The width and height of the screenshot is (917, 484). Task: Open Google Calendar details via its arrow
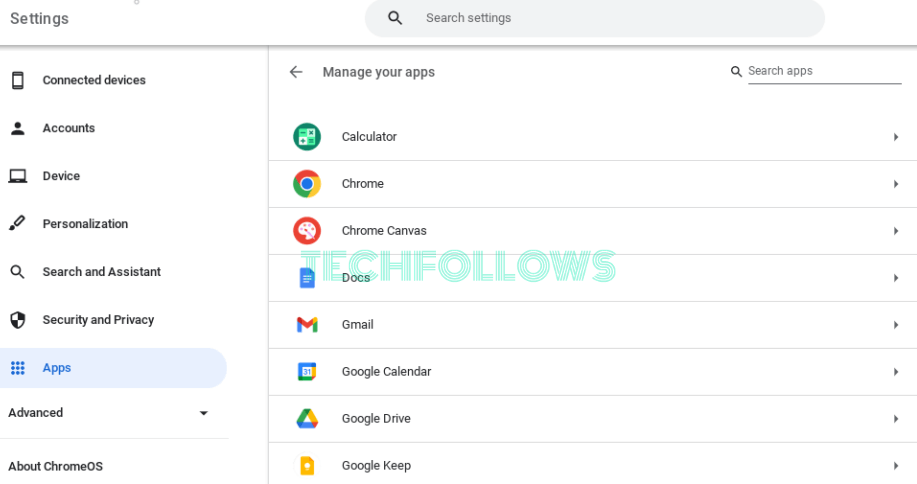896,372
